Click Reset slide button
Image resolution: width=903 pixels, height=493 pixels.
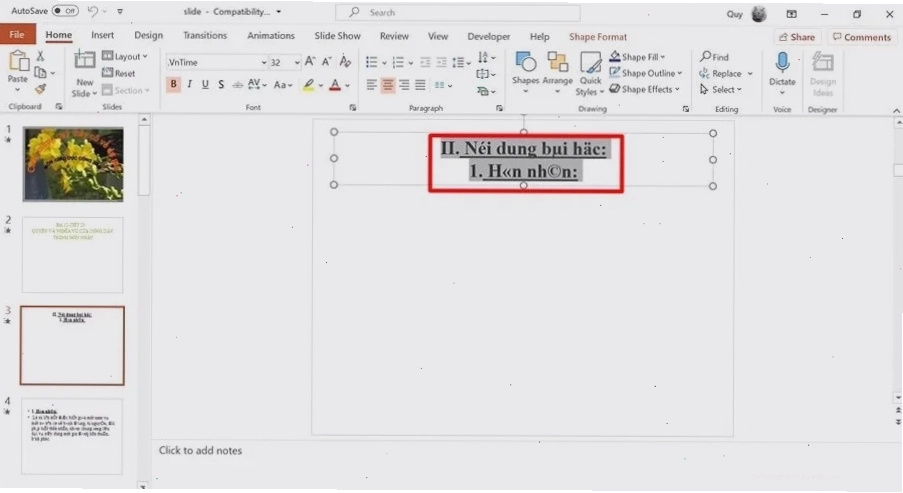click(119, 73)
